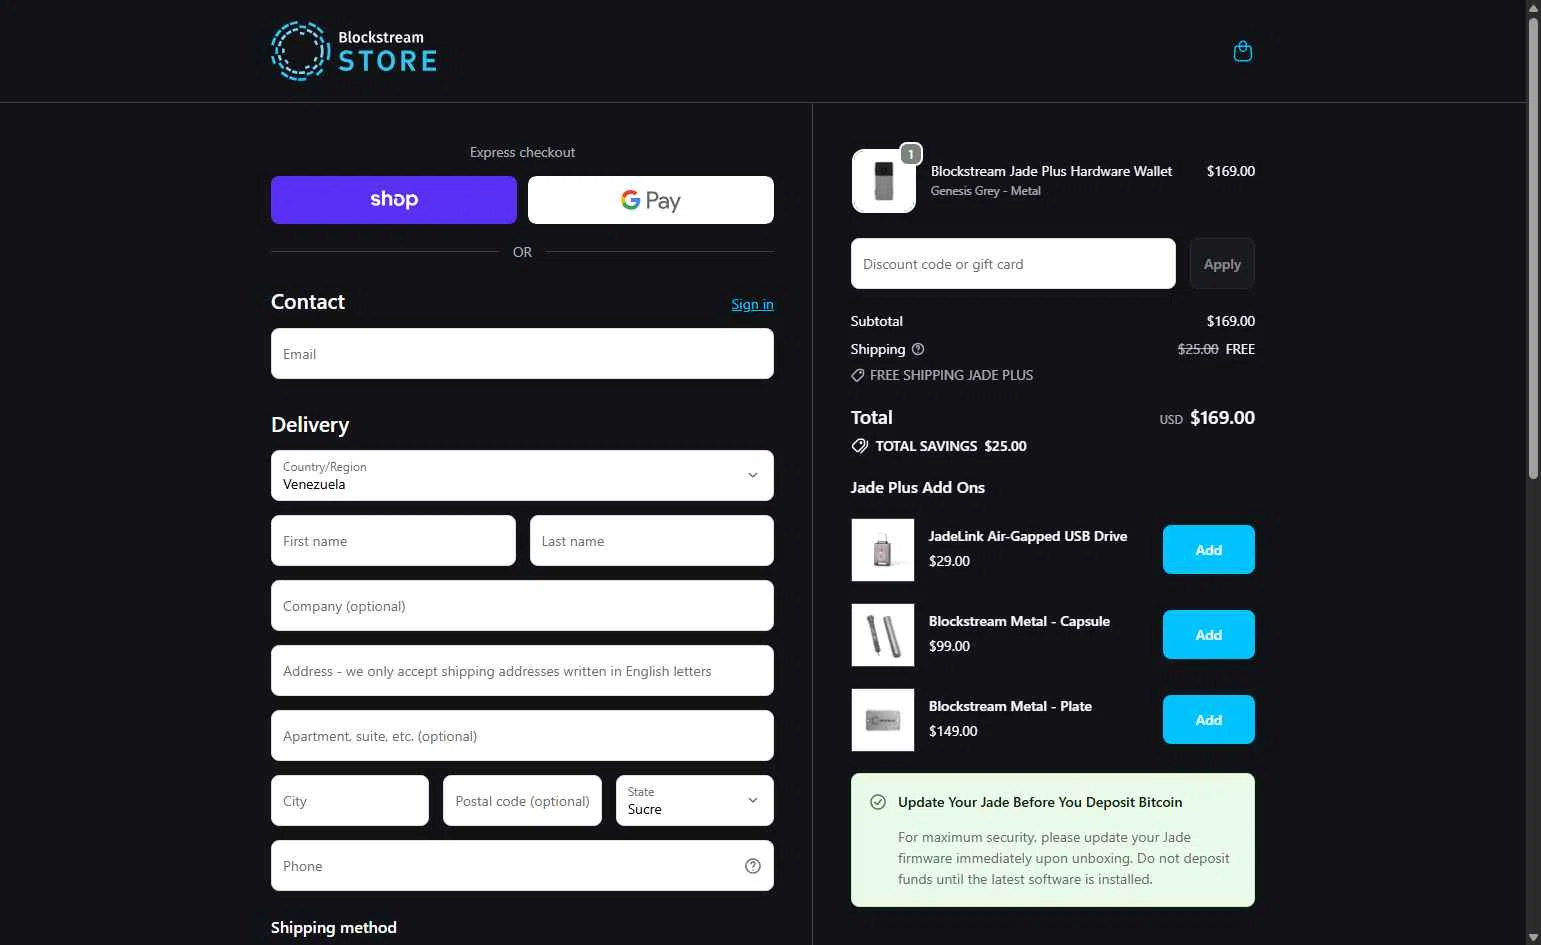Click the 'Blockstream Metal - Capsule' name
The image size is (1541, 945).
[1019, 621]
